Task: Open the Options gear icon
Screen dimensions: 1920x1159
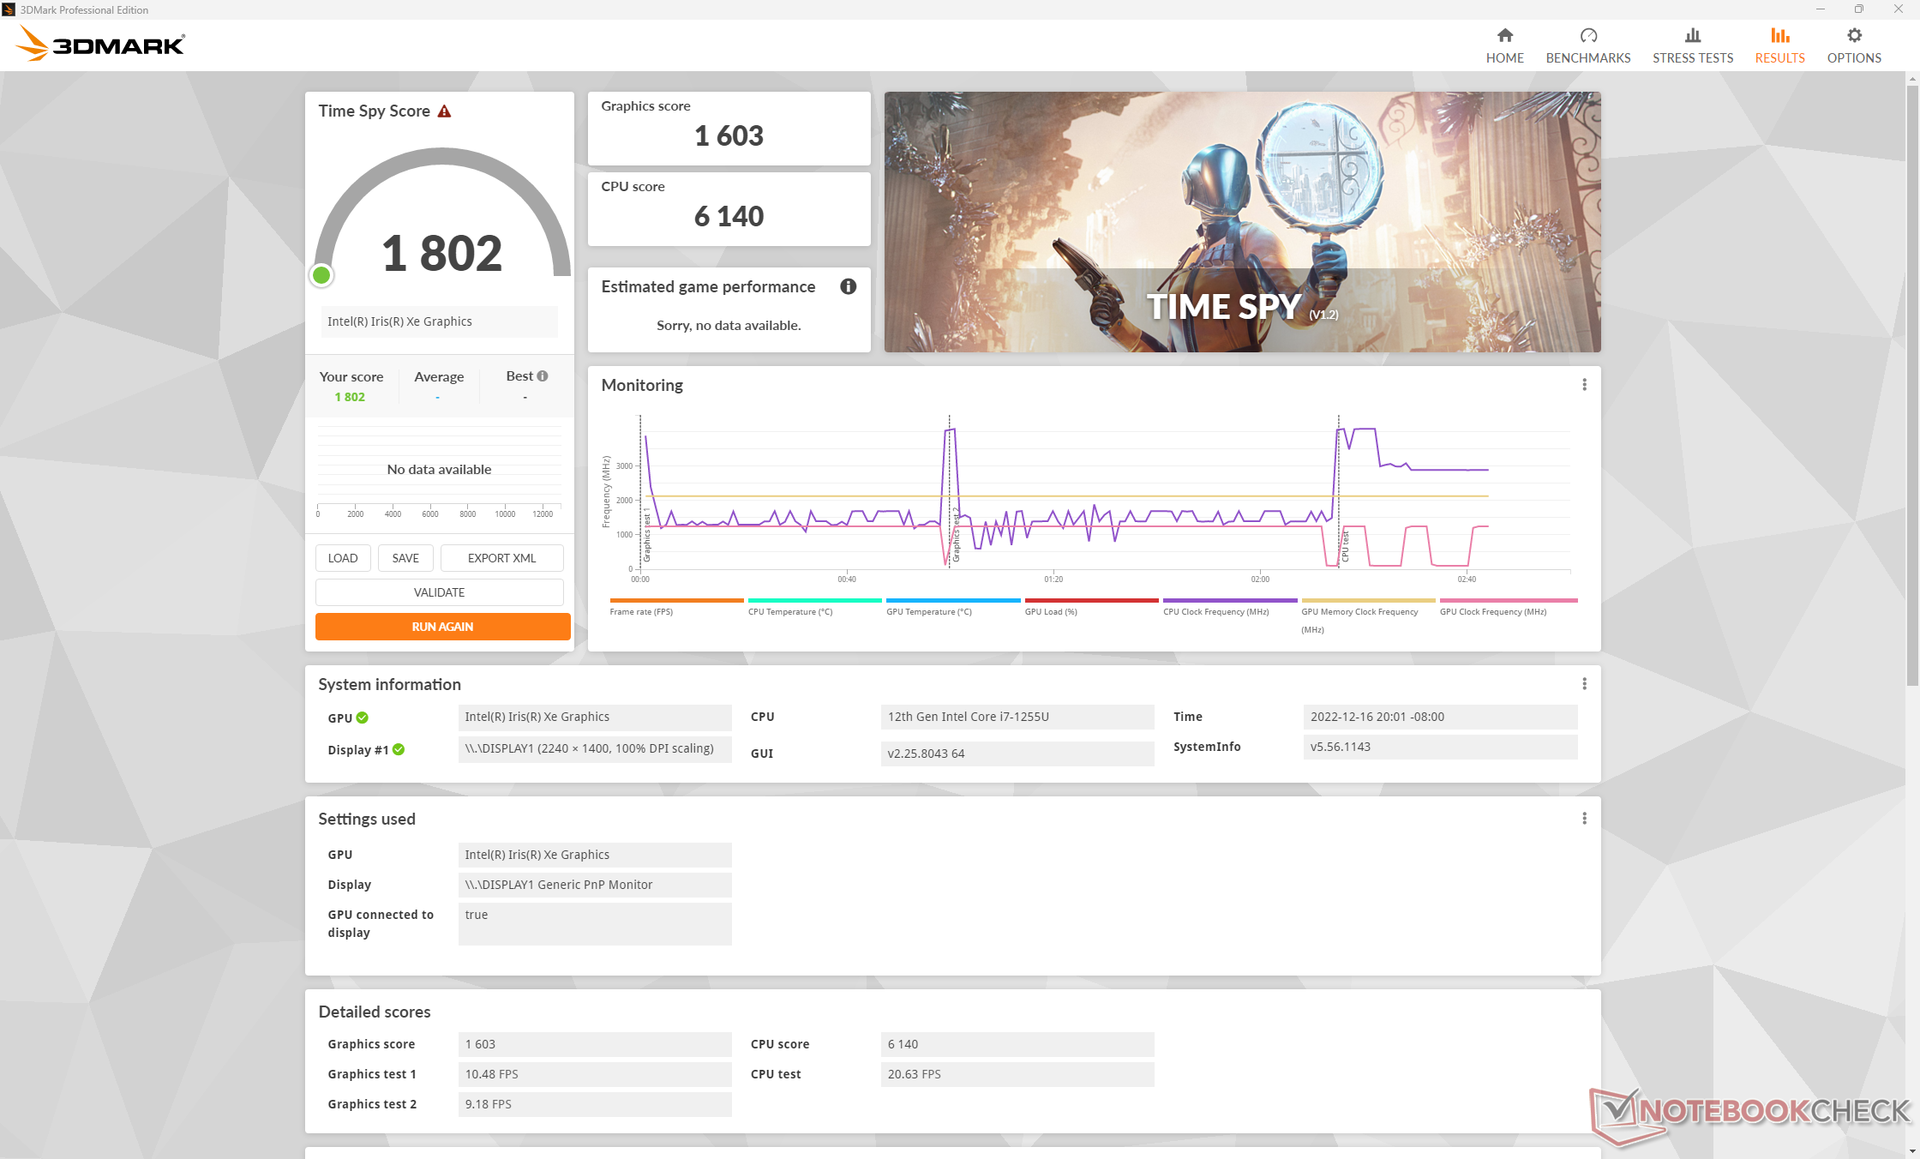Action: (x=1853, y=36)
